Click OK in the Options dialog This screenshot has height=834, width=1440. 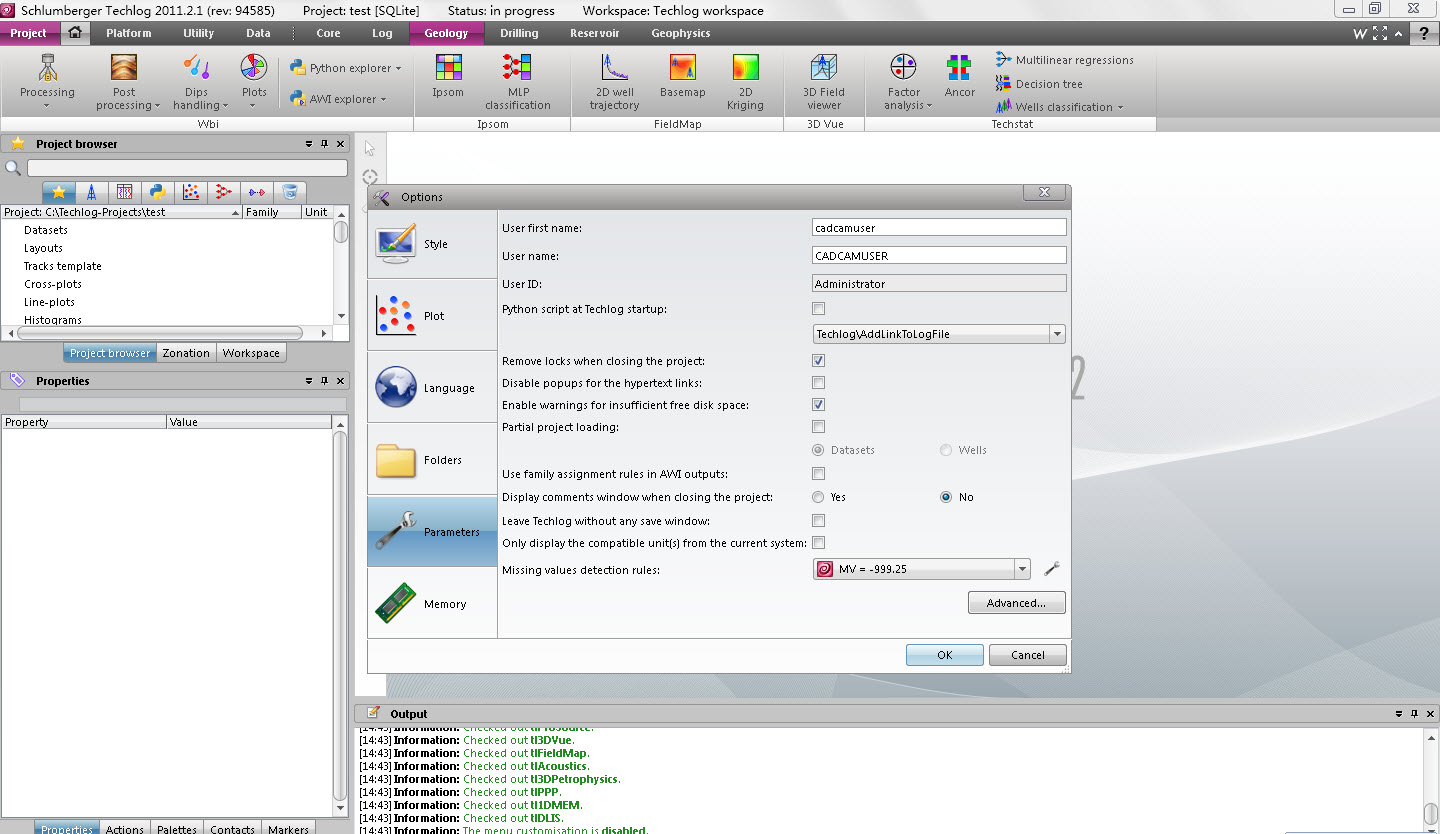945,655
